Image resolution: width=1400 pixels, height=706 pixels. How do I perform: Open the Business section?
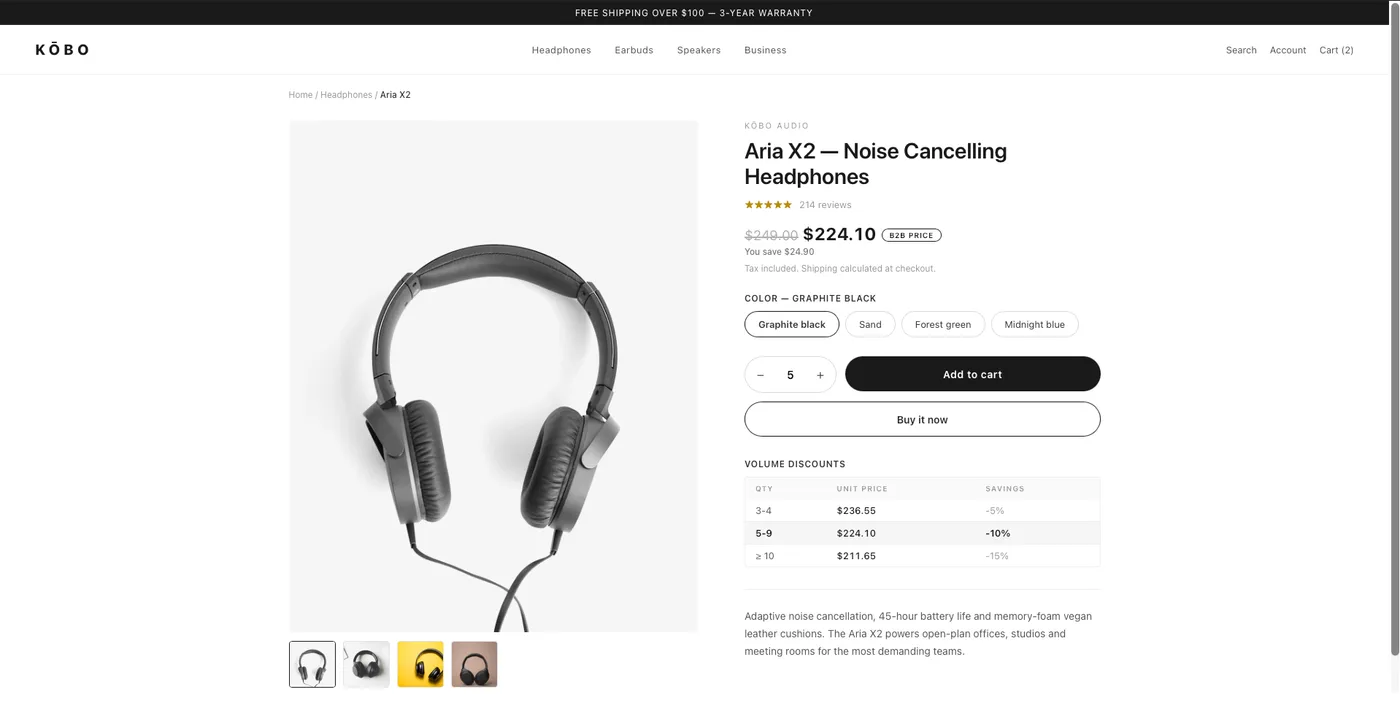[x=765, y=50]
